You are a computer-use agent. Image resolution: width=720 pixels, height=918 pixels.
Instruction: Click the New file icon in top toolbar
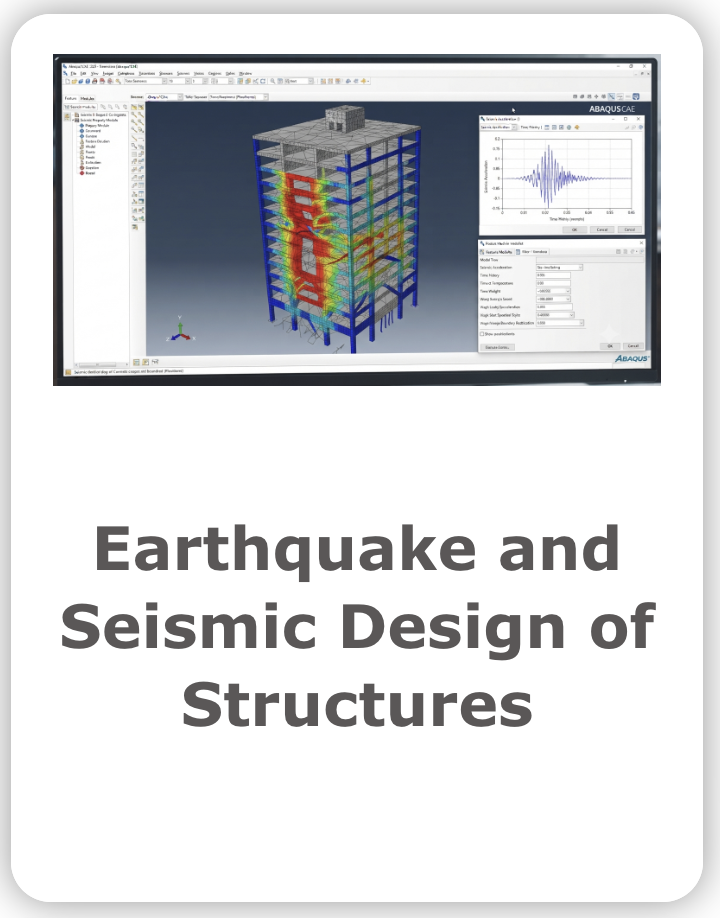tap(67, 81)
